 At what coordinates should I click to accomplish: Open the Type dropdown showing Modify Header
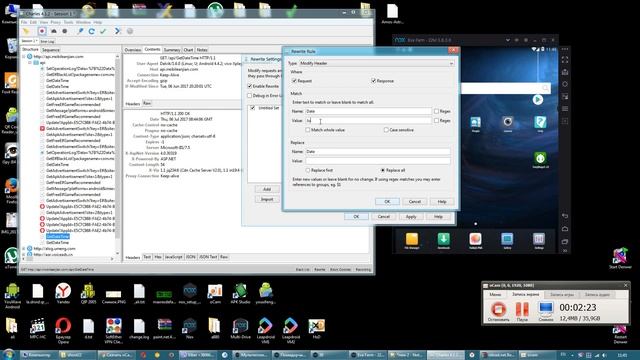click(x=376, y=63)
